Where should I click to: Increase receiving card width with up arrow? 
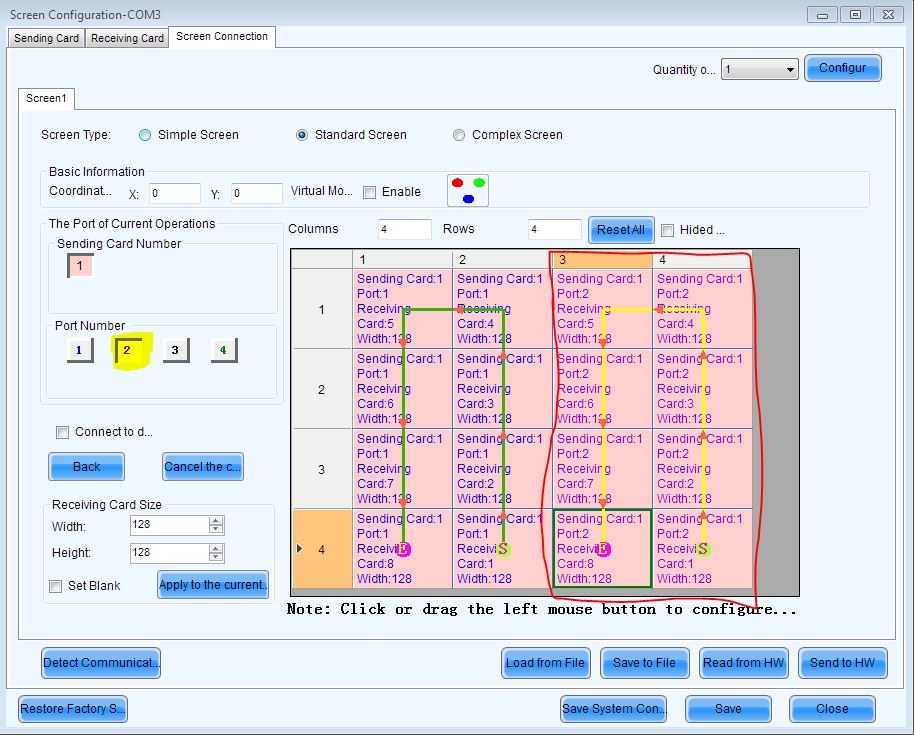pyautogui.click(x=217, y=521)
